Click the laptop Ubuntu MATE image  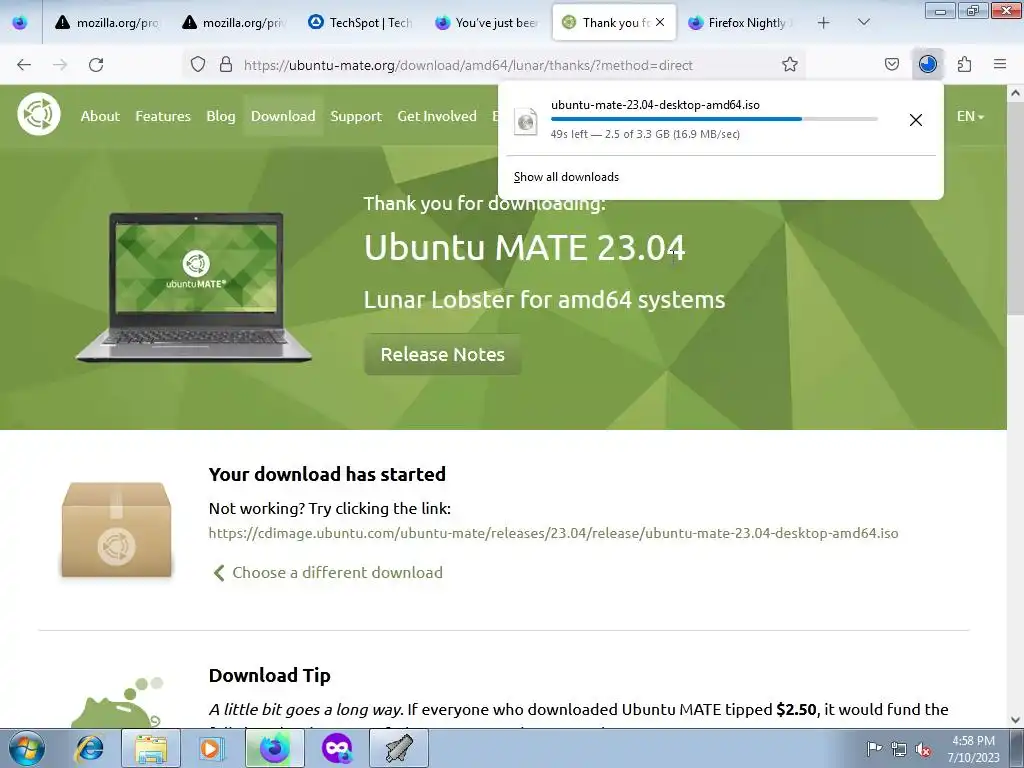tap(194, 287)
